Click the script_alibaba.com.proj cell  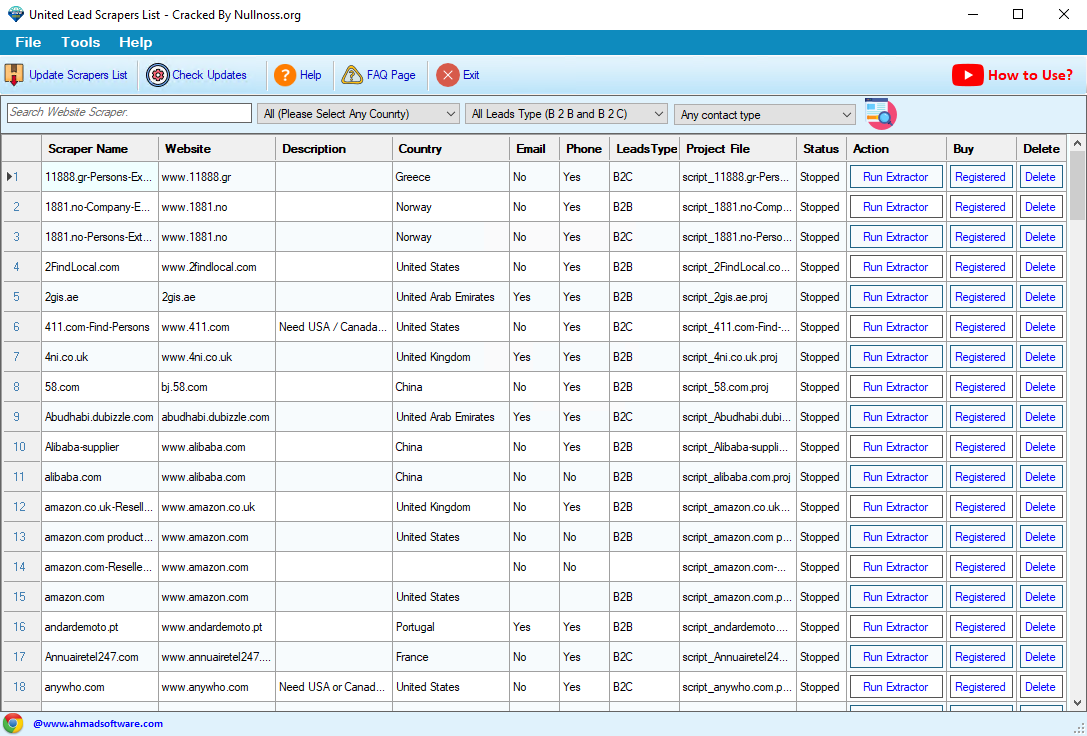pyautogui.click(x=736, y=477)
